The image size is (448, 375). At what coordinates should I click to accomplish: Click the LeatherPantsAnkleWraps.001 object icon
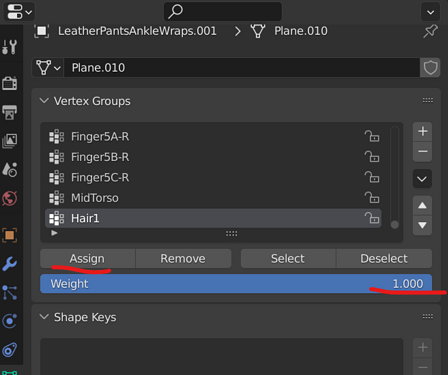[x=42, y=31]
